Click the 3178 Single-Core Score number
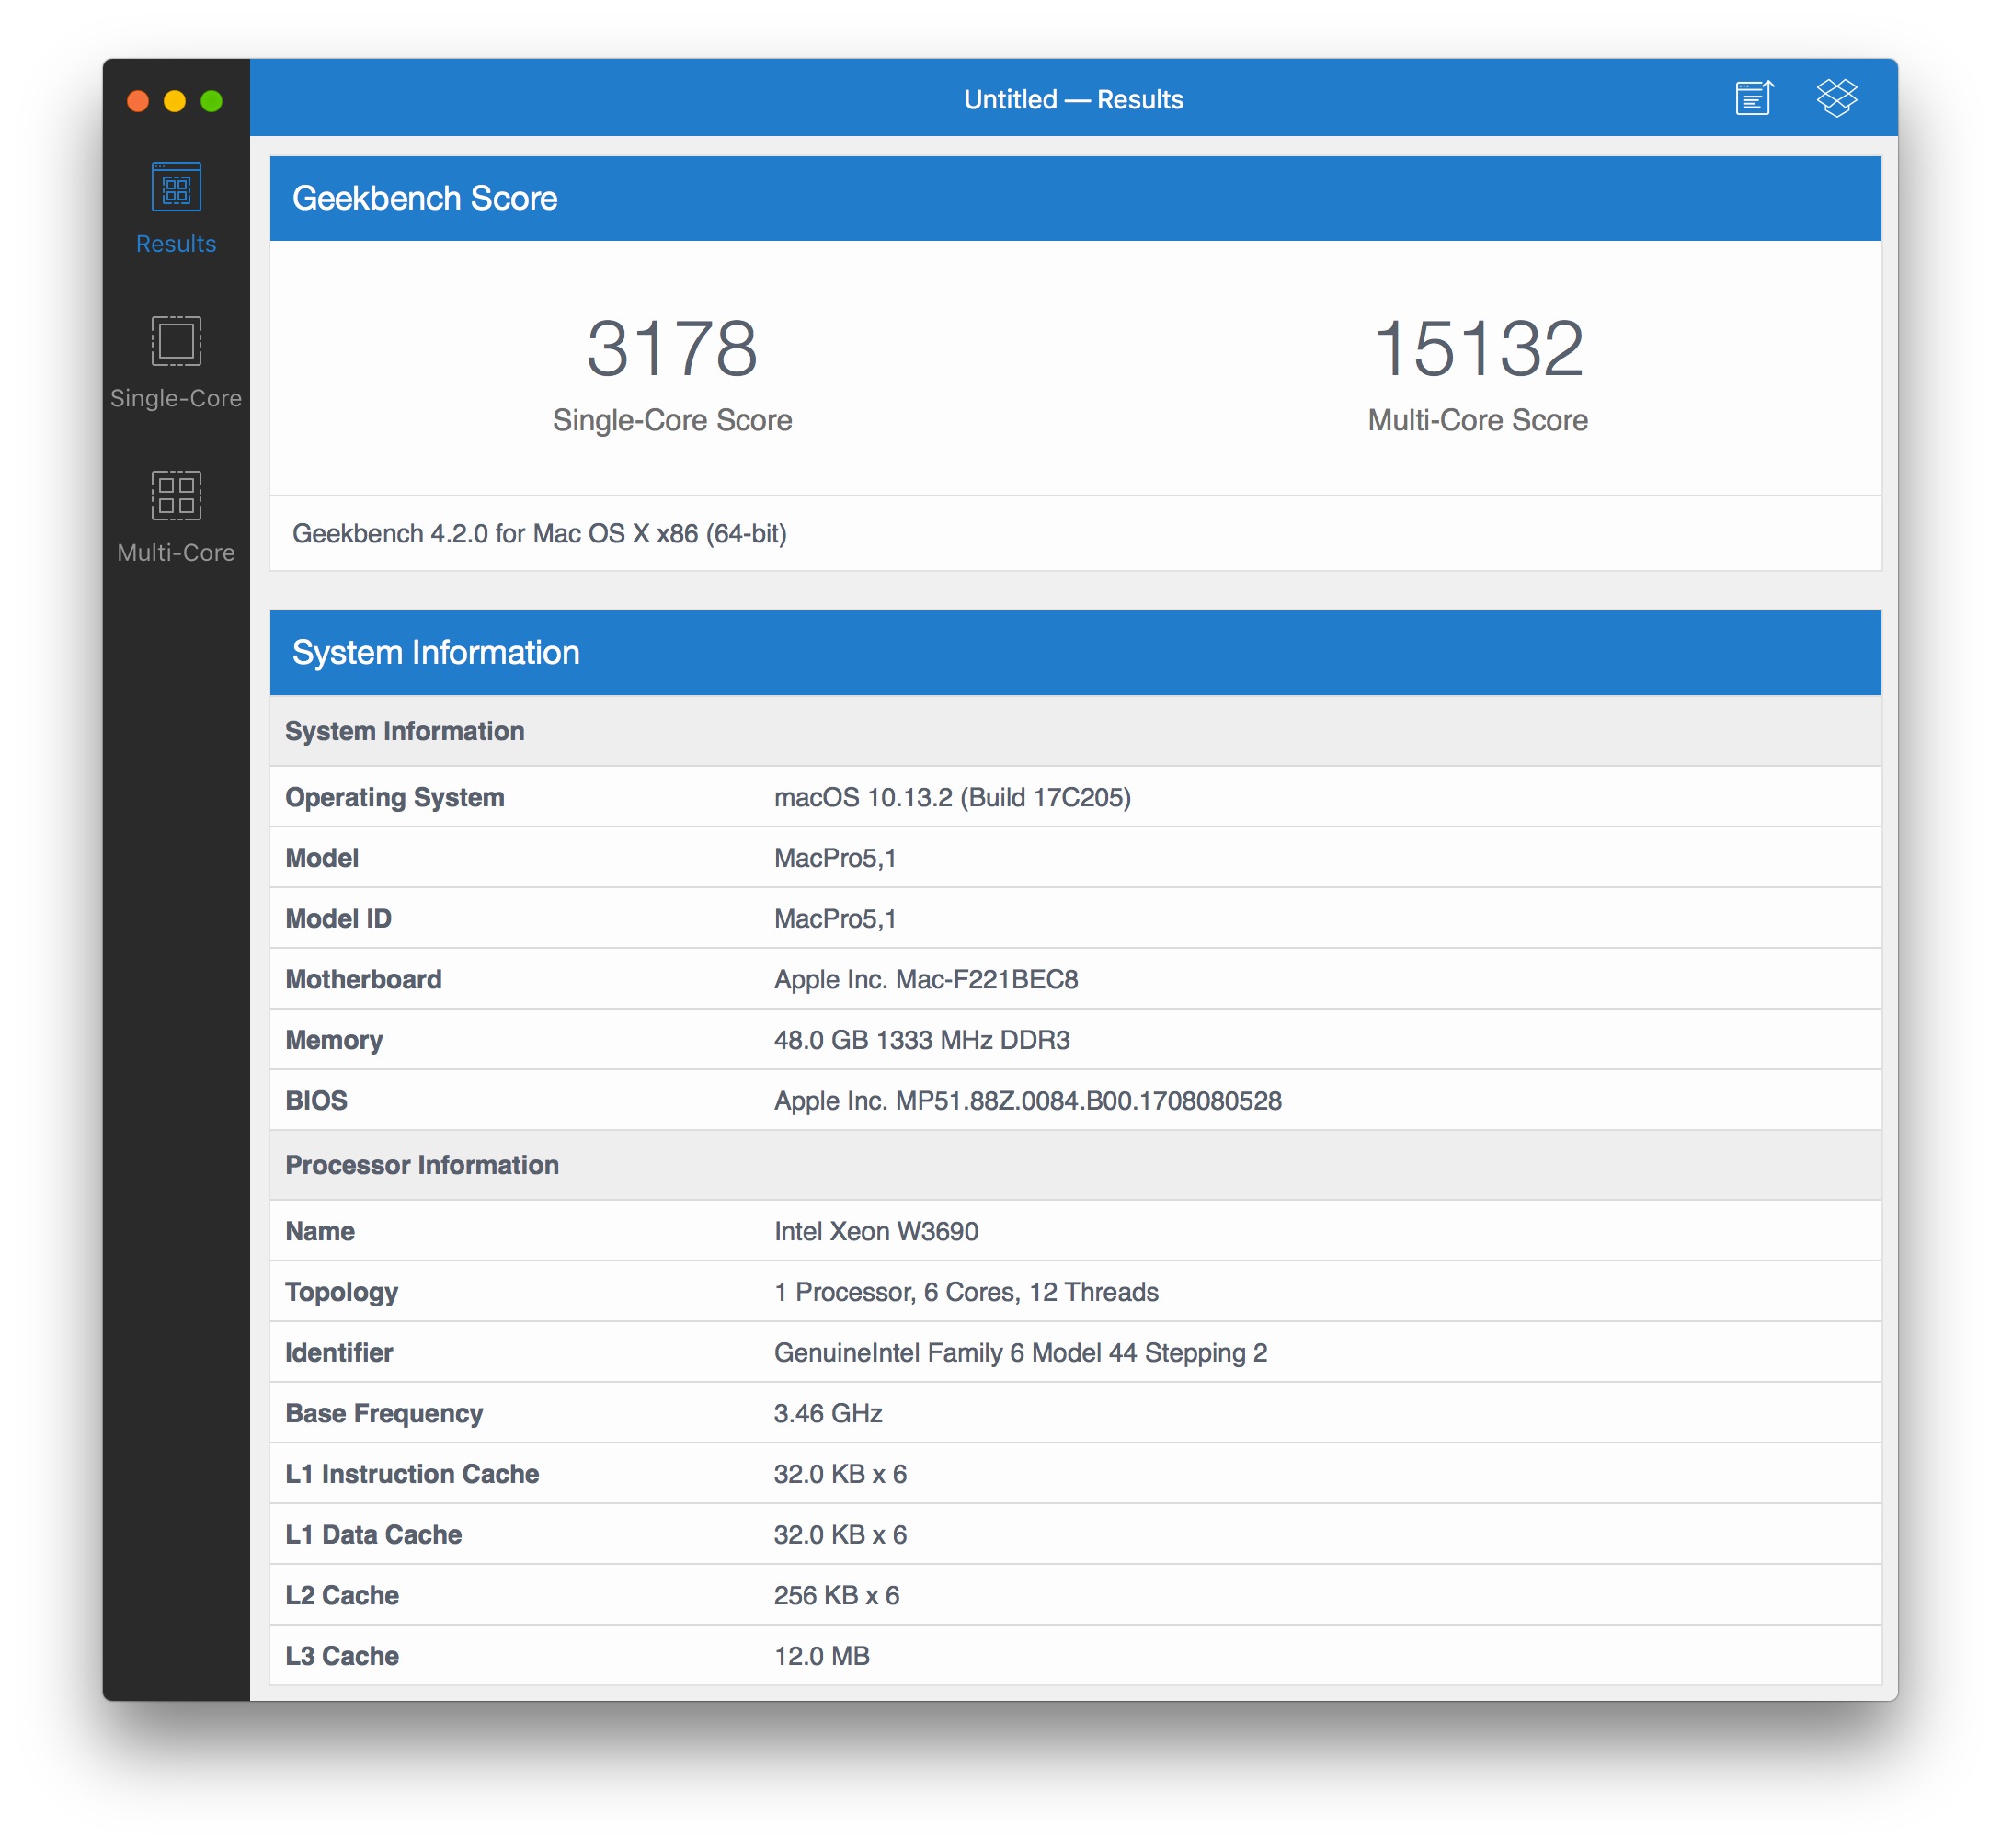Image resolution: width=2001 pixels, height=1848 pixels. click(x=671, y=349)
